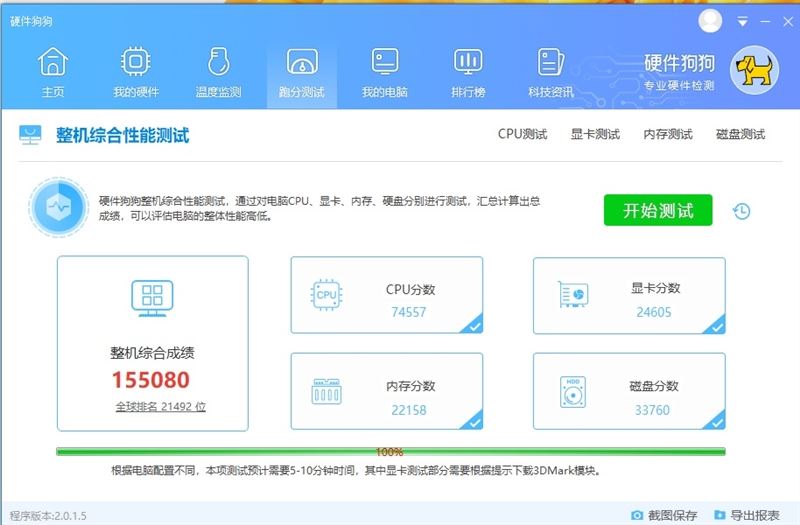Screen dimensions: 800x525
Task: Click the CPU chip icon
Action: pyautogui.click(x=327, y=295)
